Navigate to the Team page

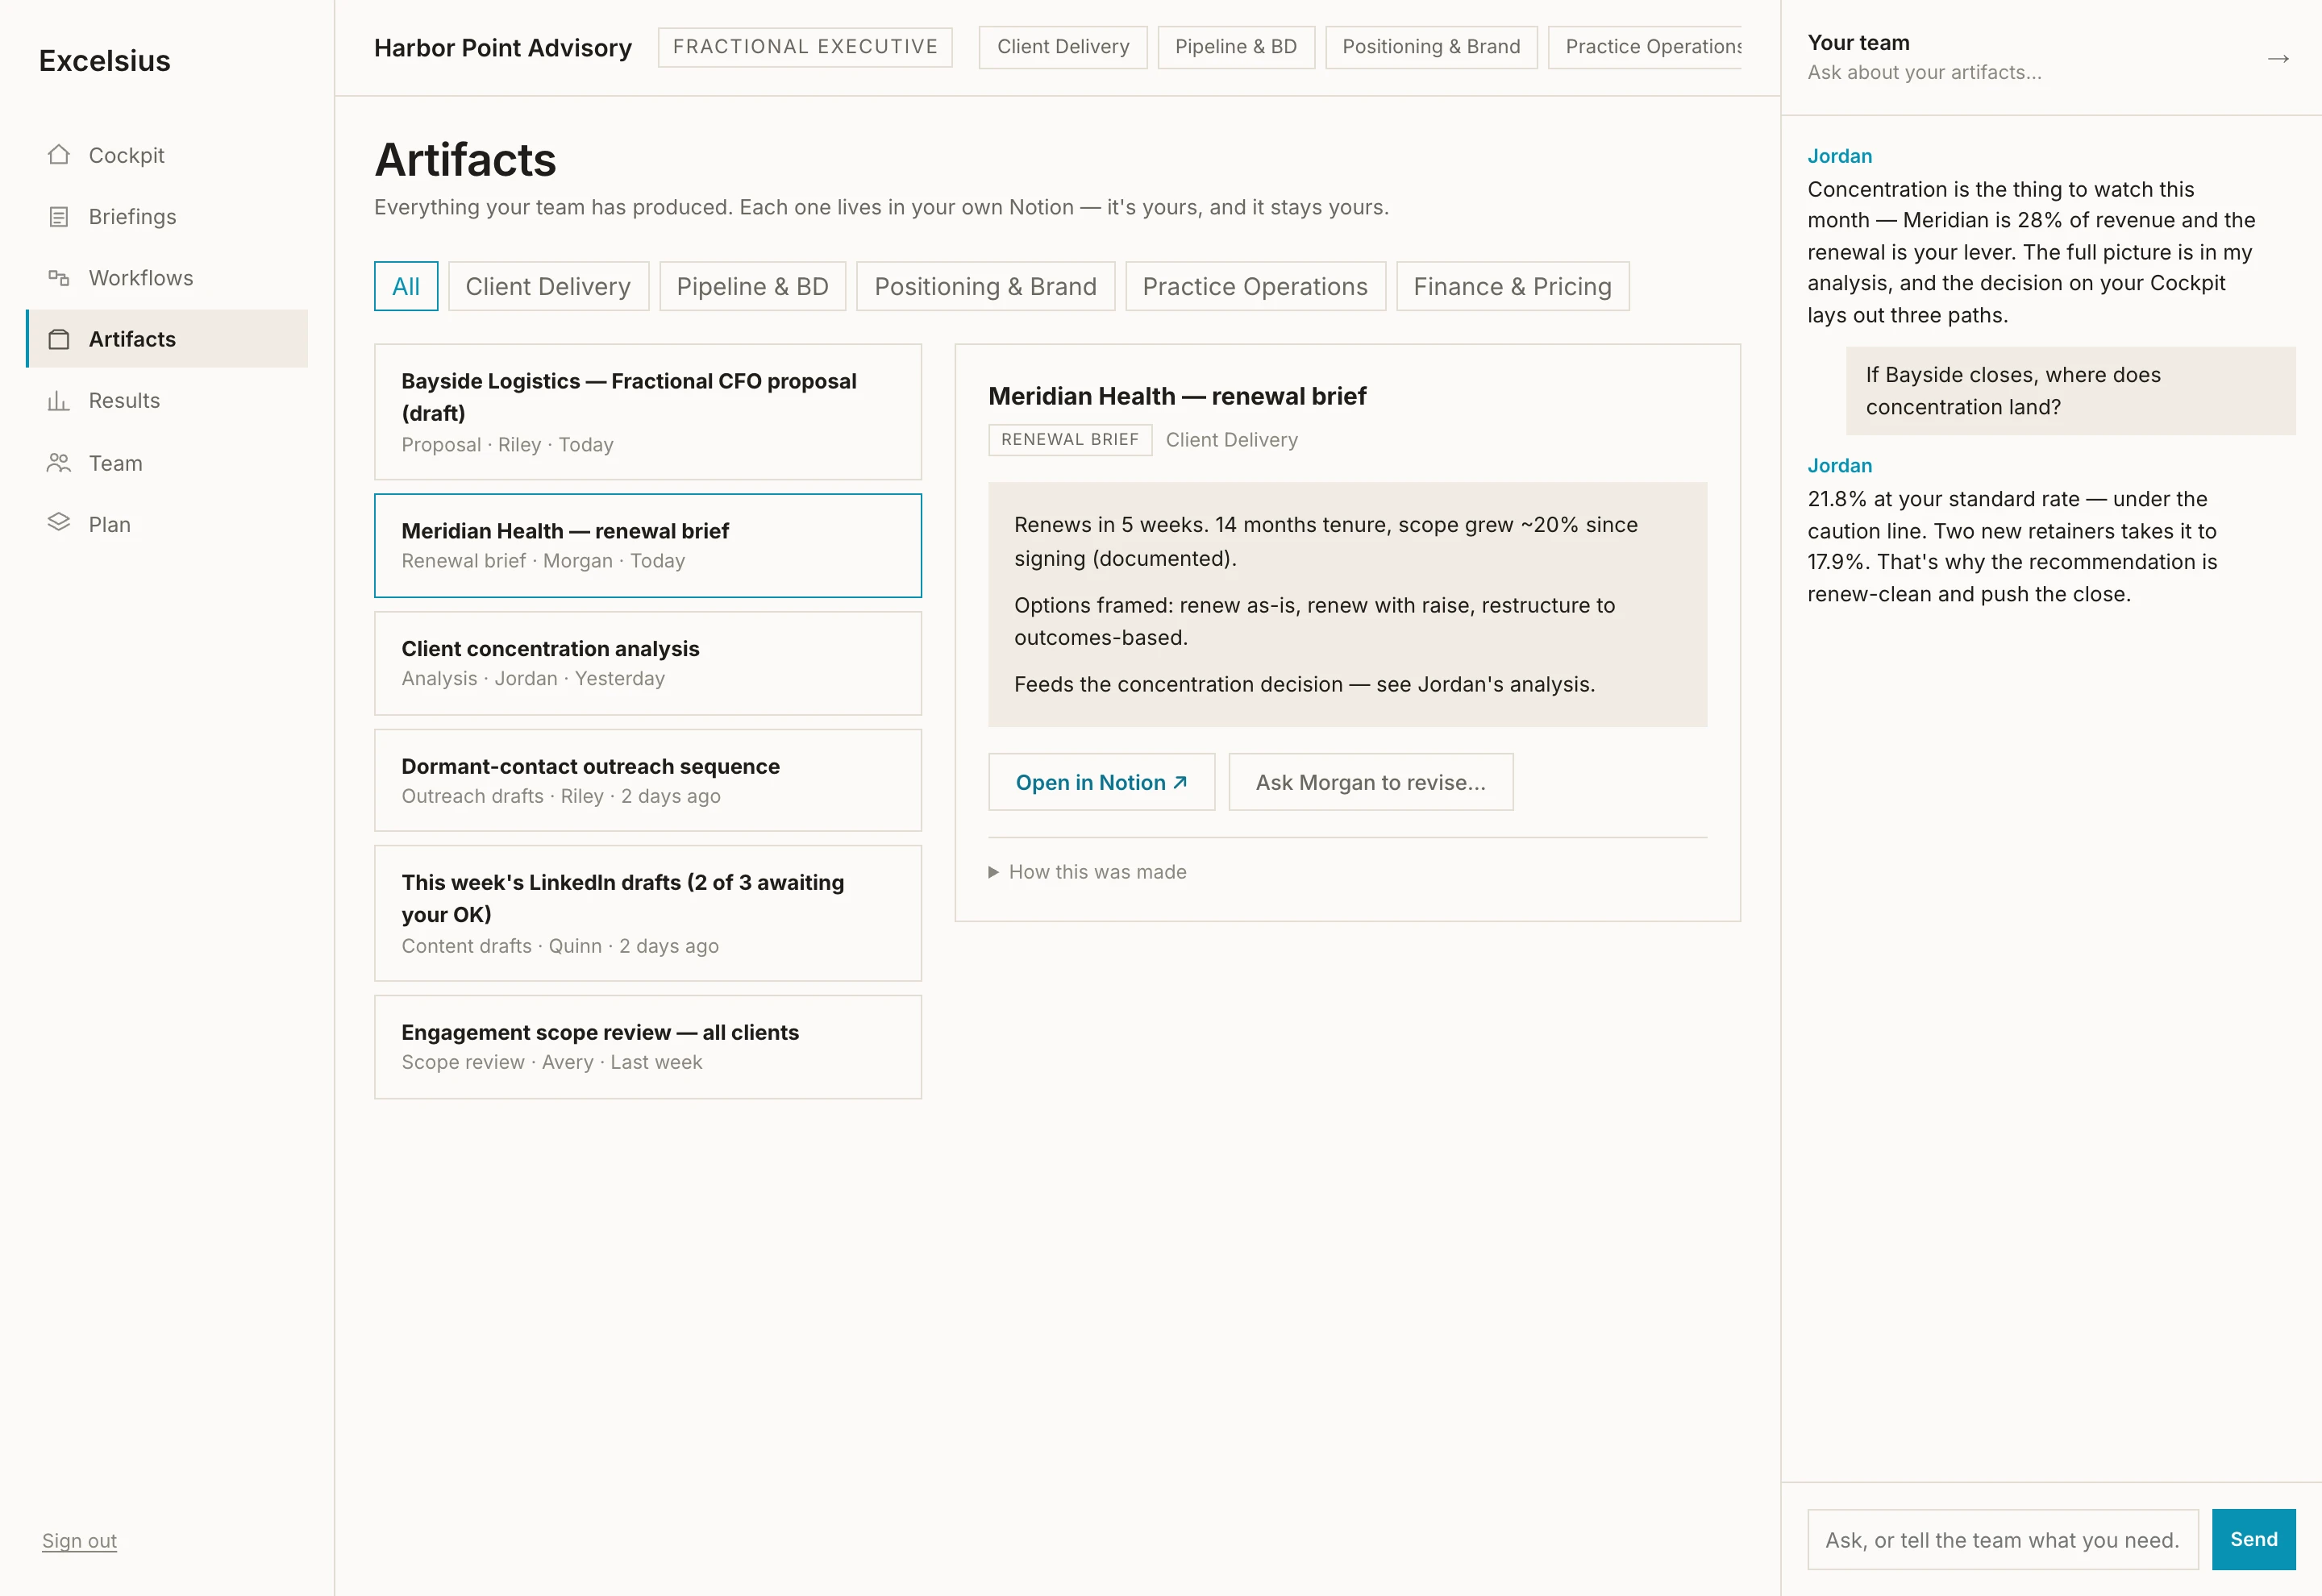[x=167, y=463]
